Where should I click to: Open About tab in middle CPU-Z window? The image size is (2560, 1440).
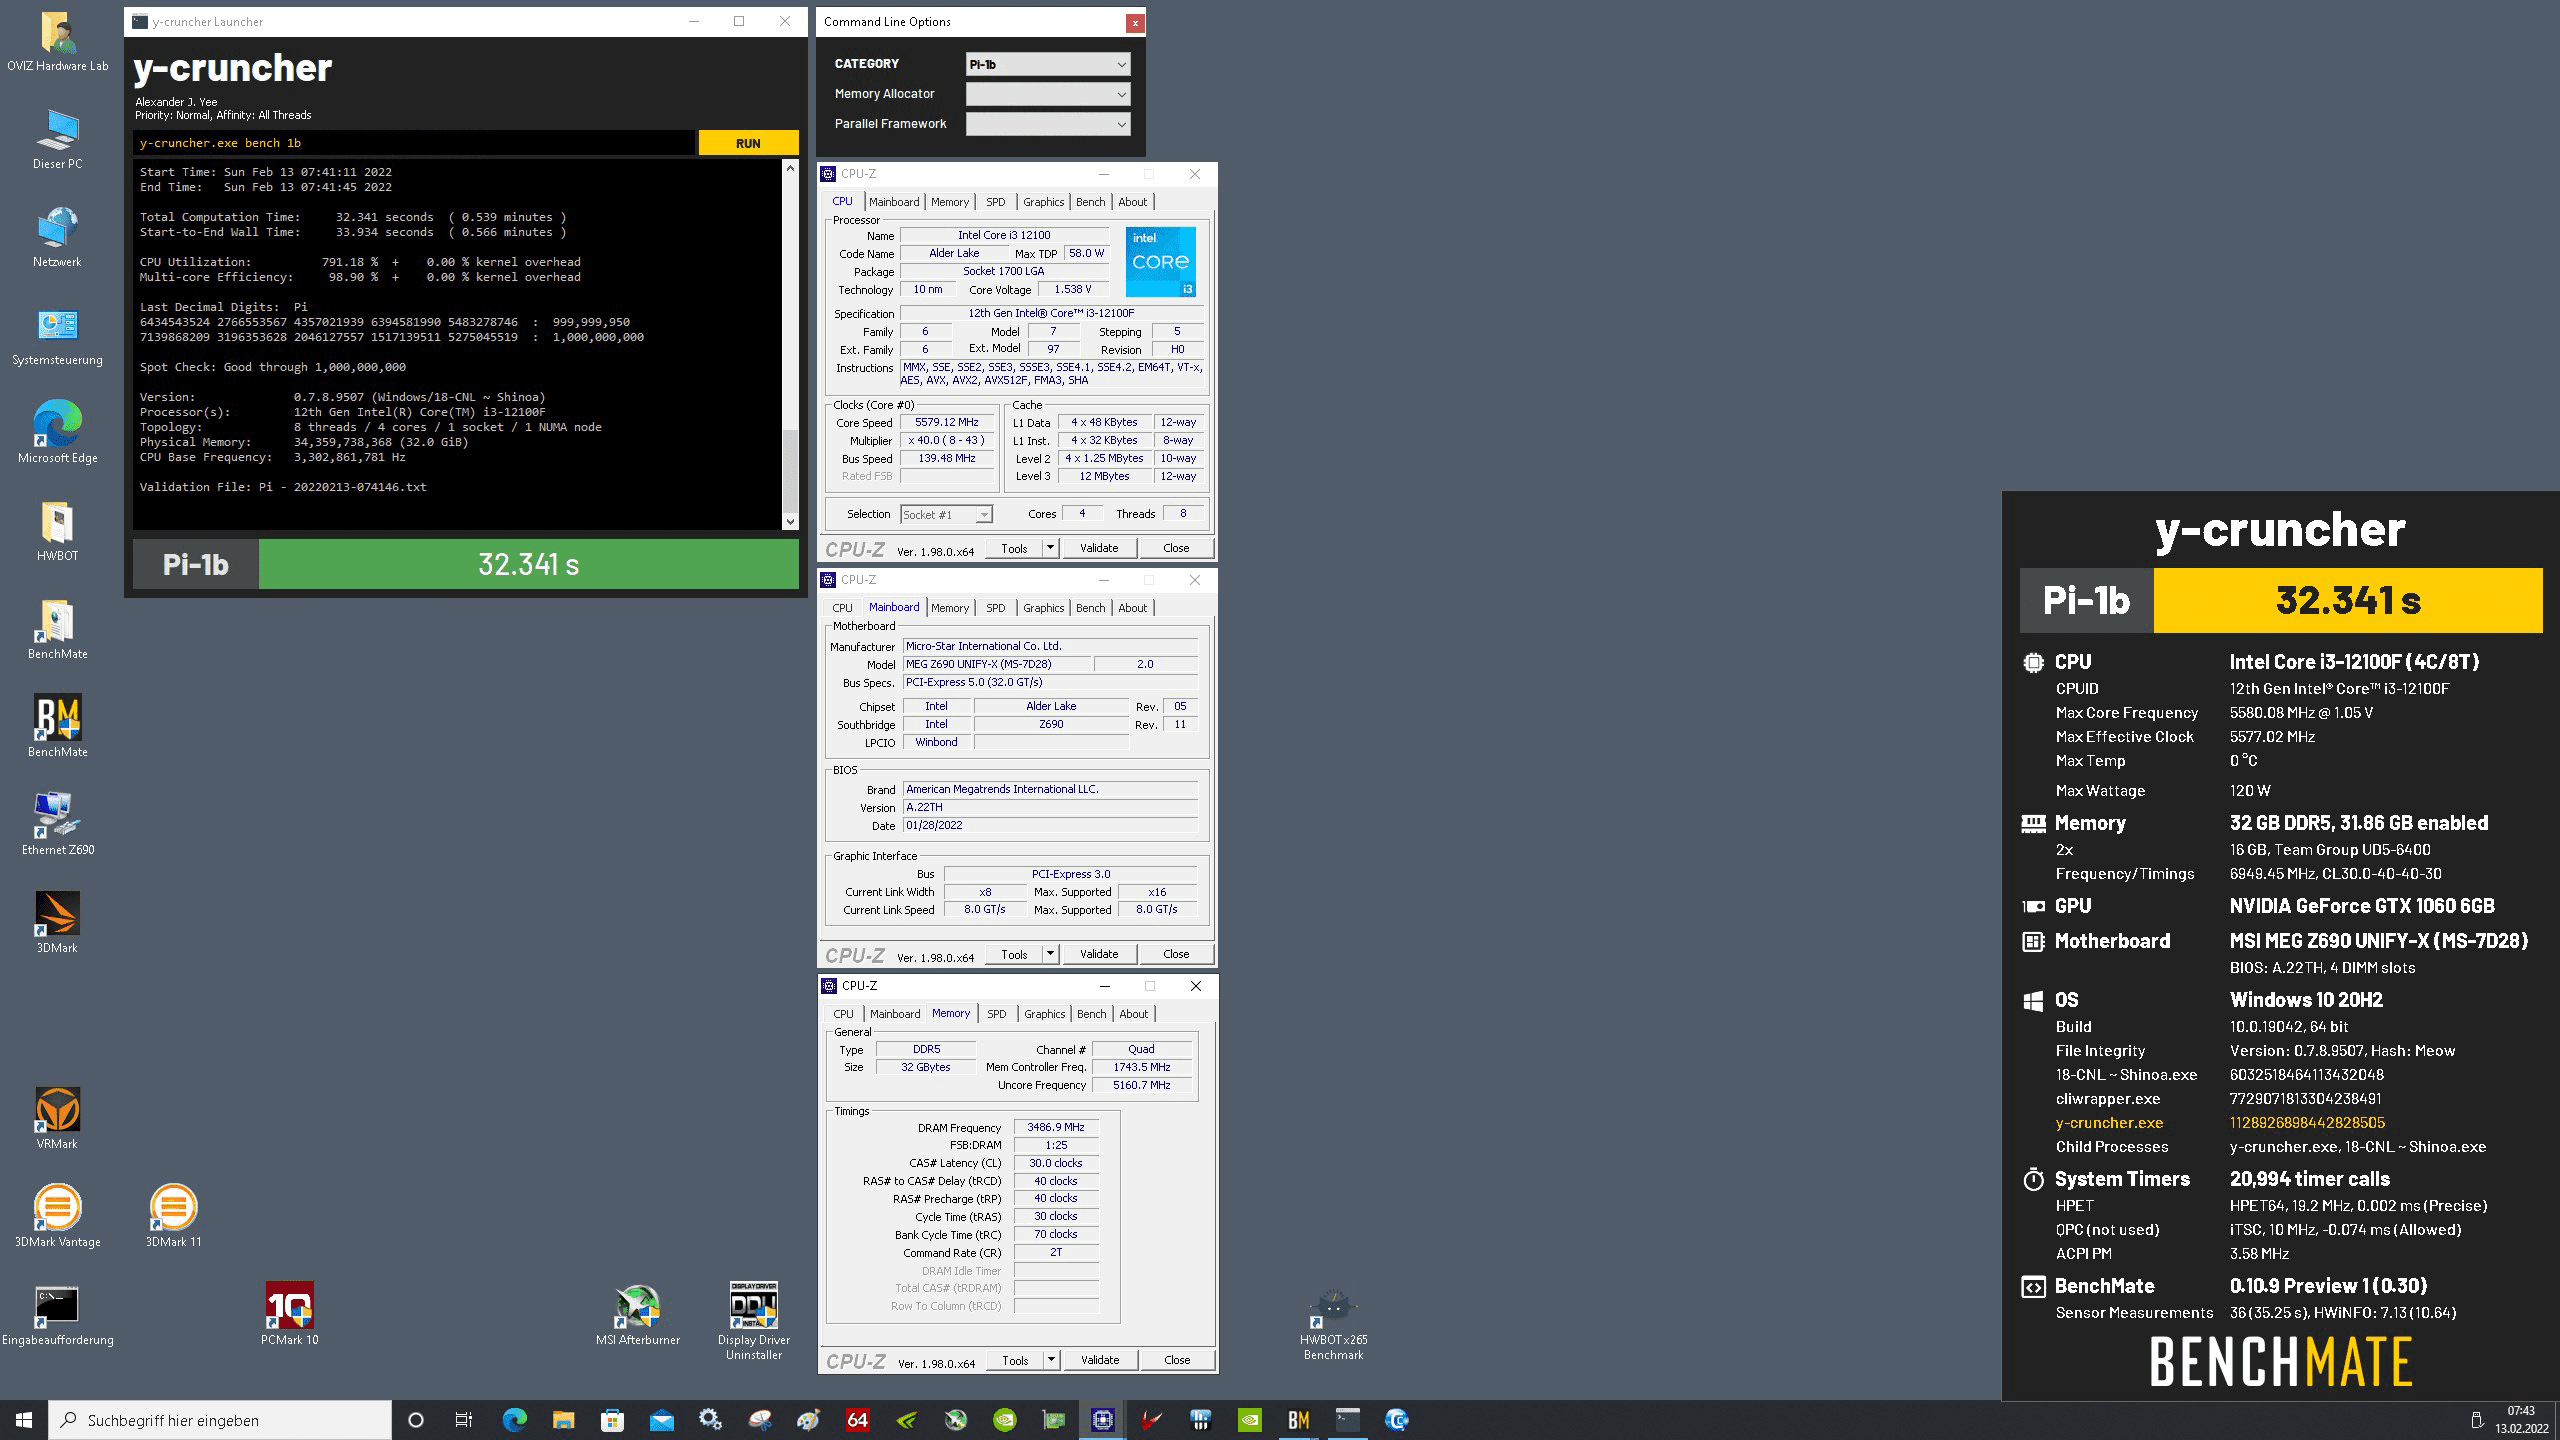1132,608
